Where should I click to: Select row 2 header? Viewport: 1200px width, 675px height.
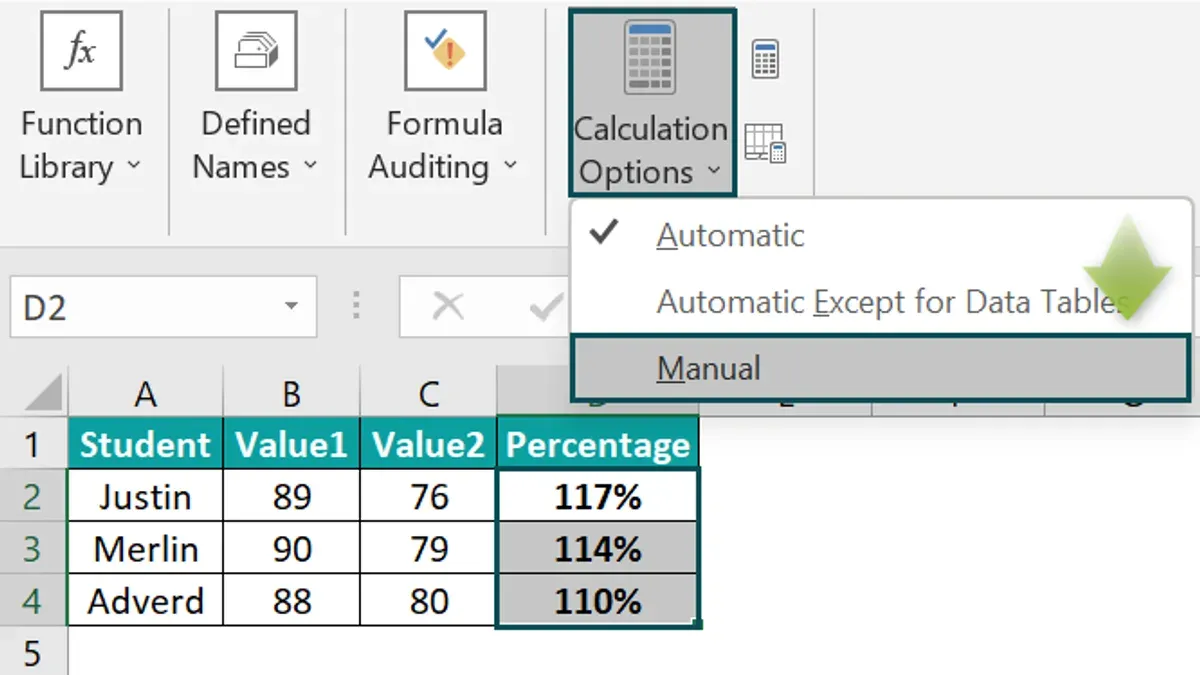click(33, 496)
